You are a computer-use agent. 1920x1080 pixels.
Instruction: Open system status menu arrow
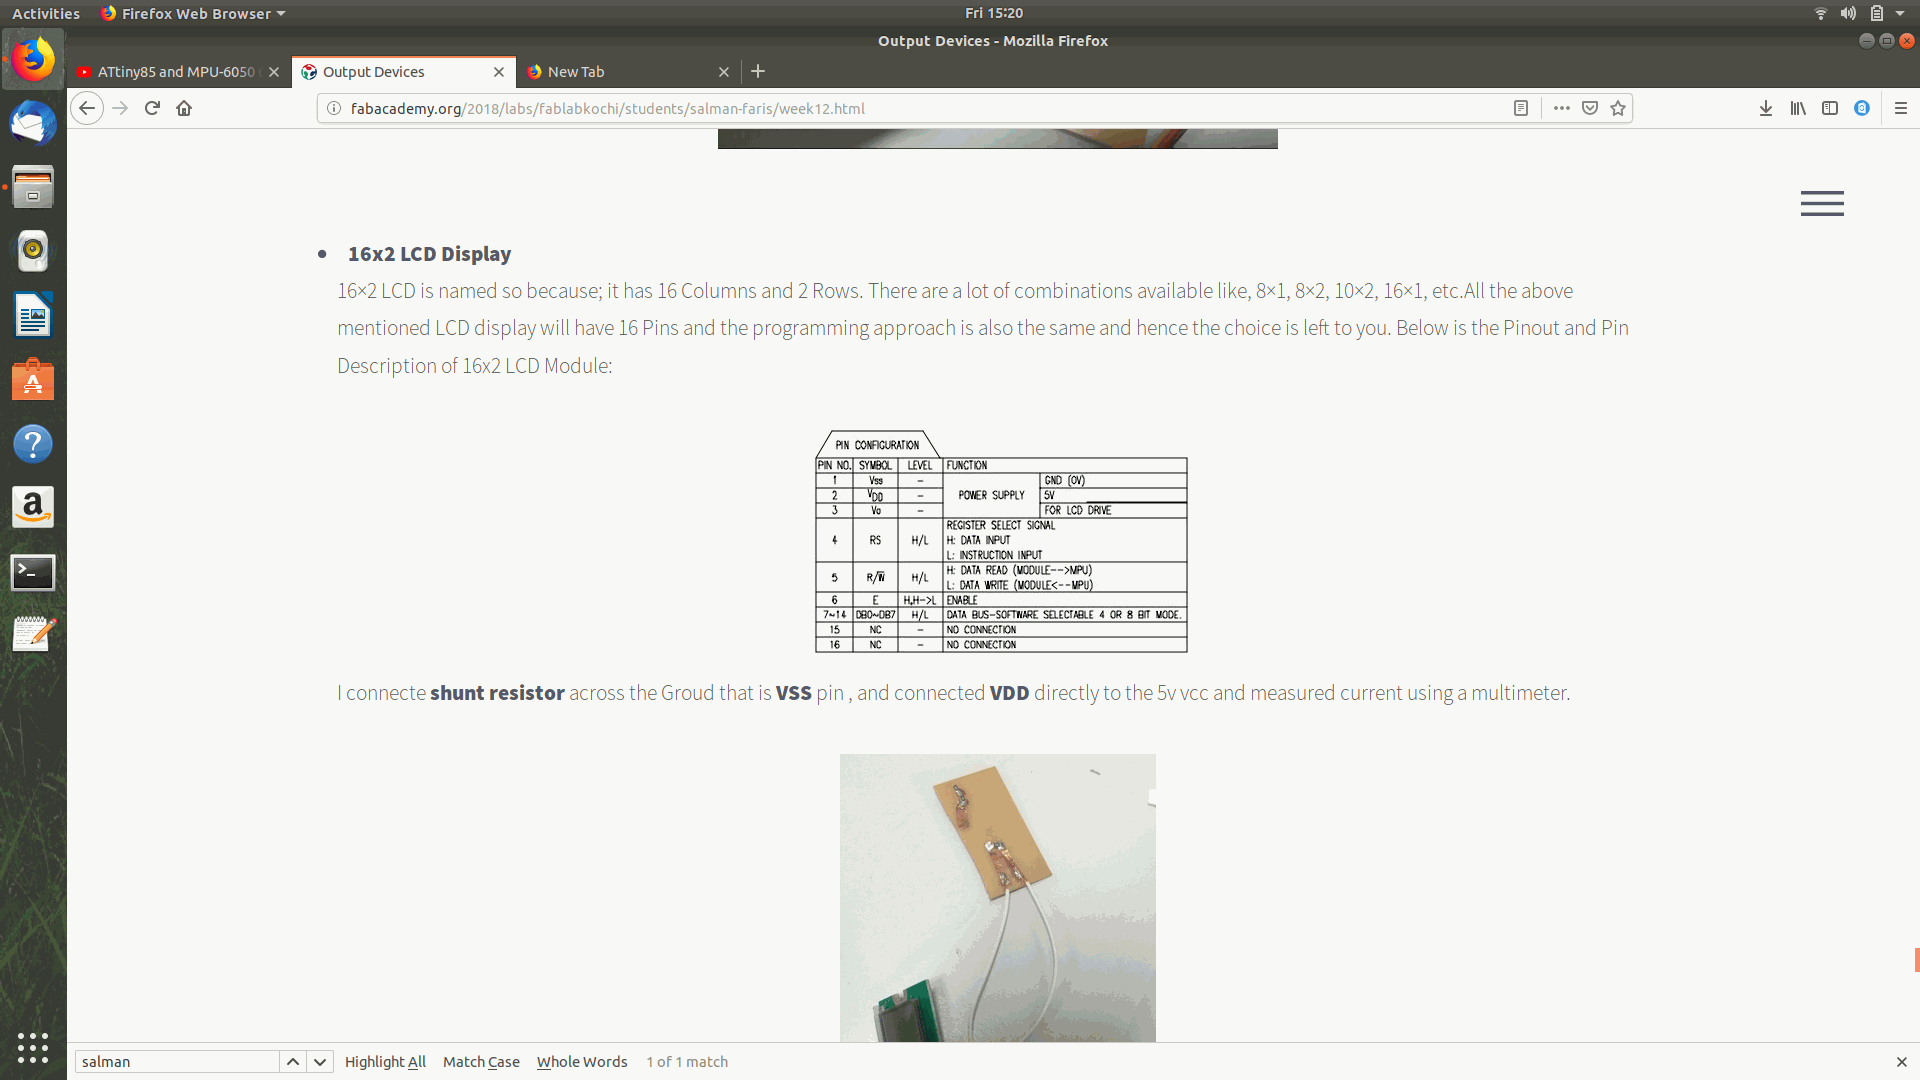coord(1900,13)
